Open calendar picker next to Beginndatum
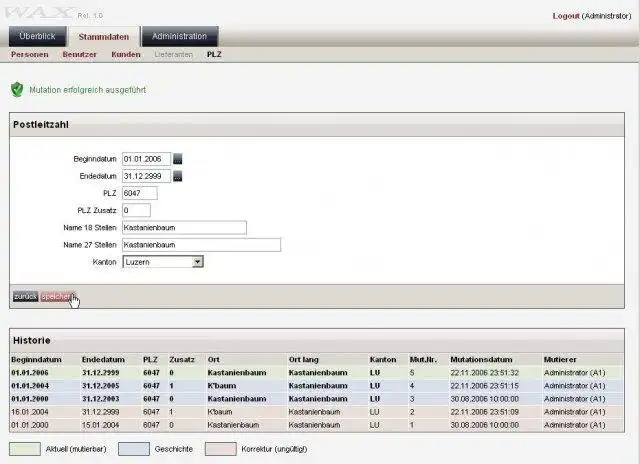The image size is (640, 464). (178, 159)
